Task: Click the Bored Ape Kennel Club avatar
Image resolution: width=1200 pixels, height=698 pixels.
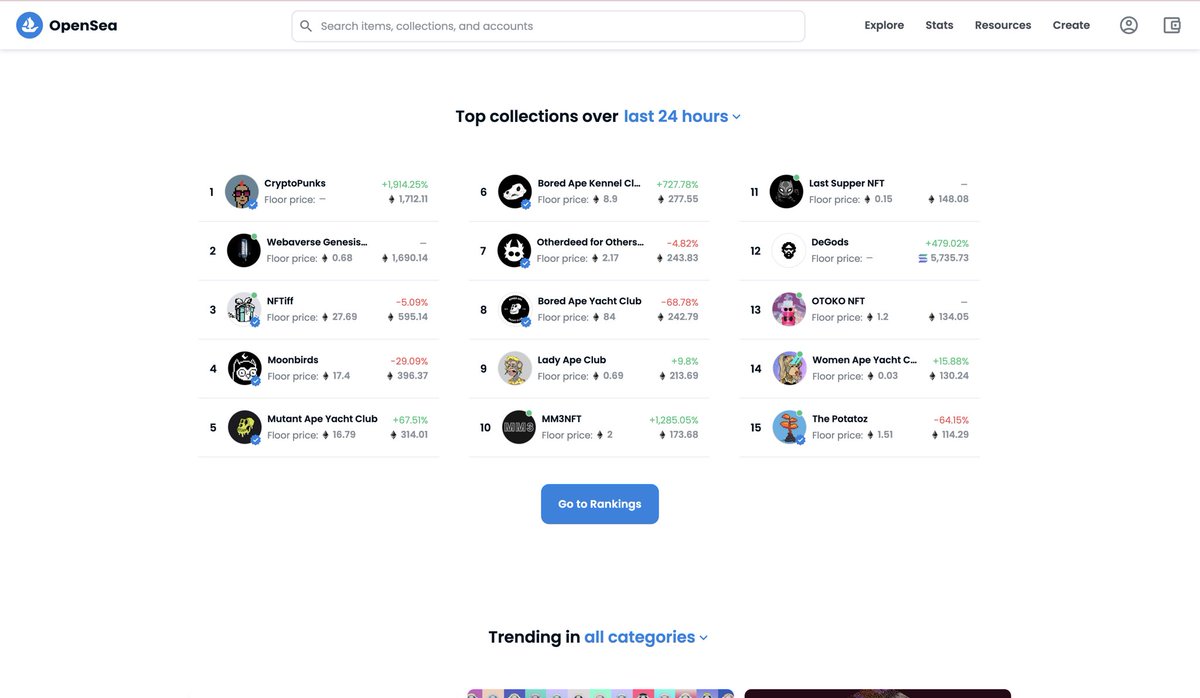Action: [515, 192]
